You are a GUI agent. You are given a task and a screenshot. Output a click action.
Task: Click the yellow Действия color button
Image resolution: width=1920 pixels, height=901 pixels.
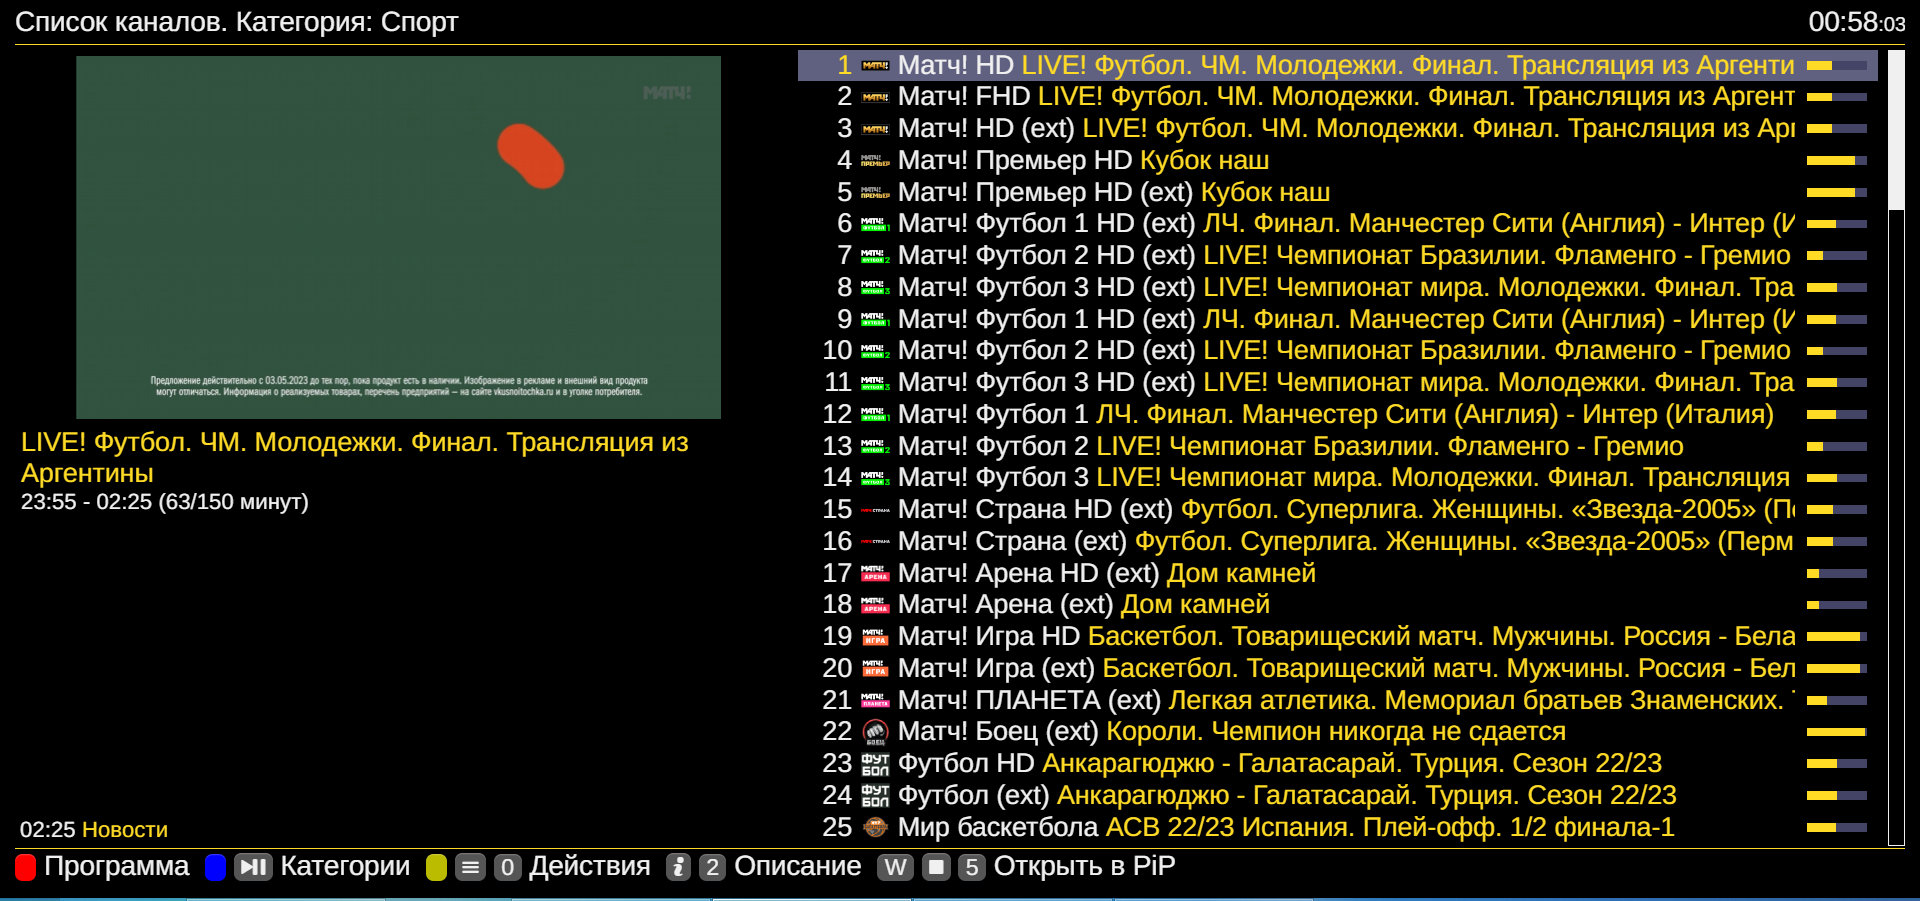click(x=436, y=867)
